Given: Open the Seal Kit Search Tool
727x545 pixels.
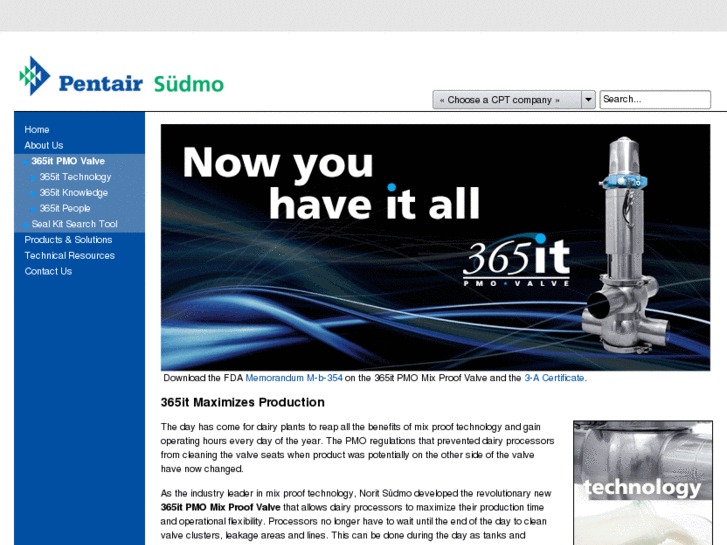Looking at the screenshot, I should coord(74,224).
